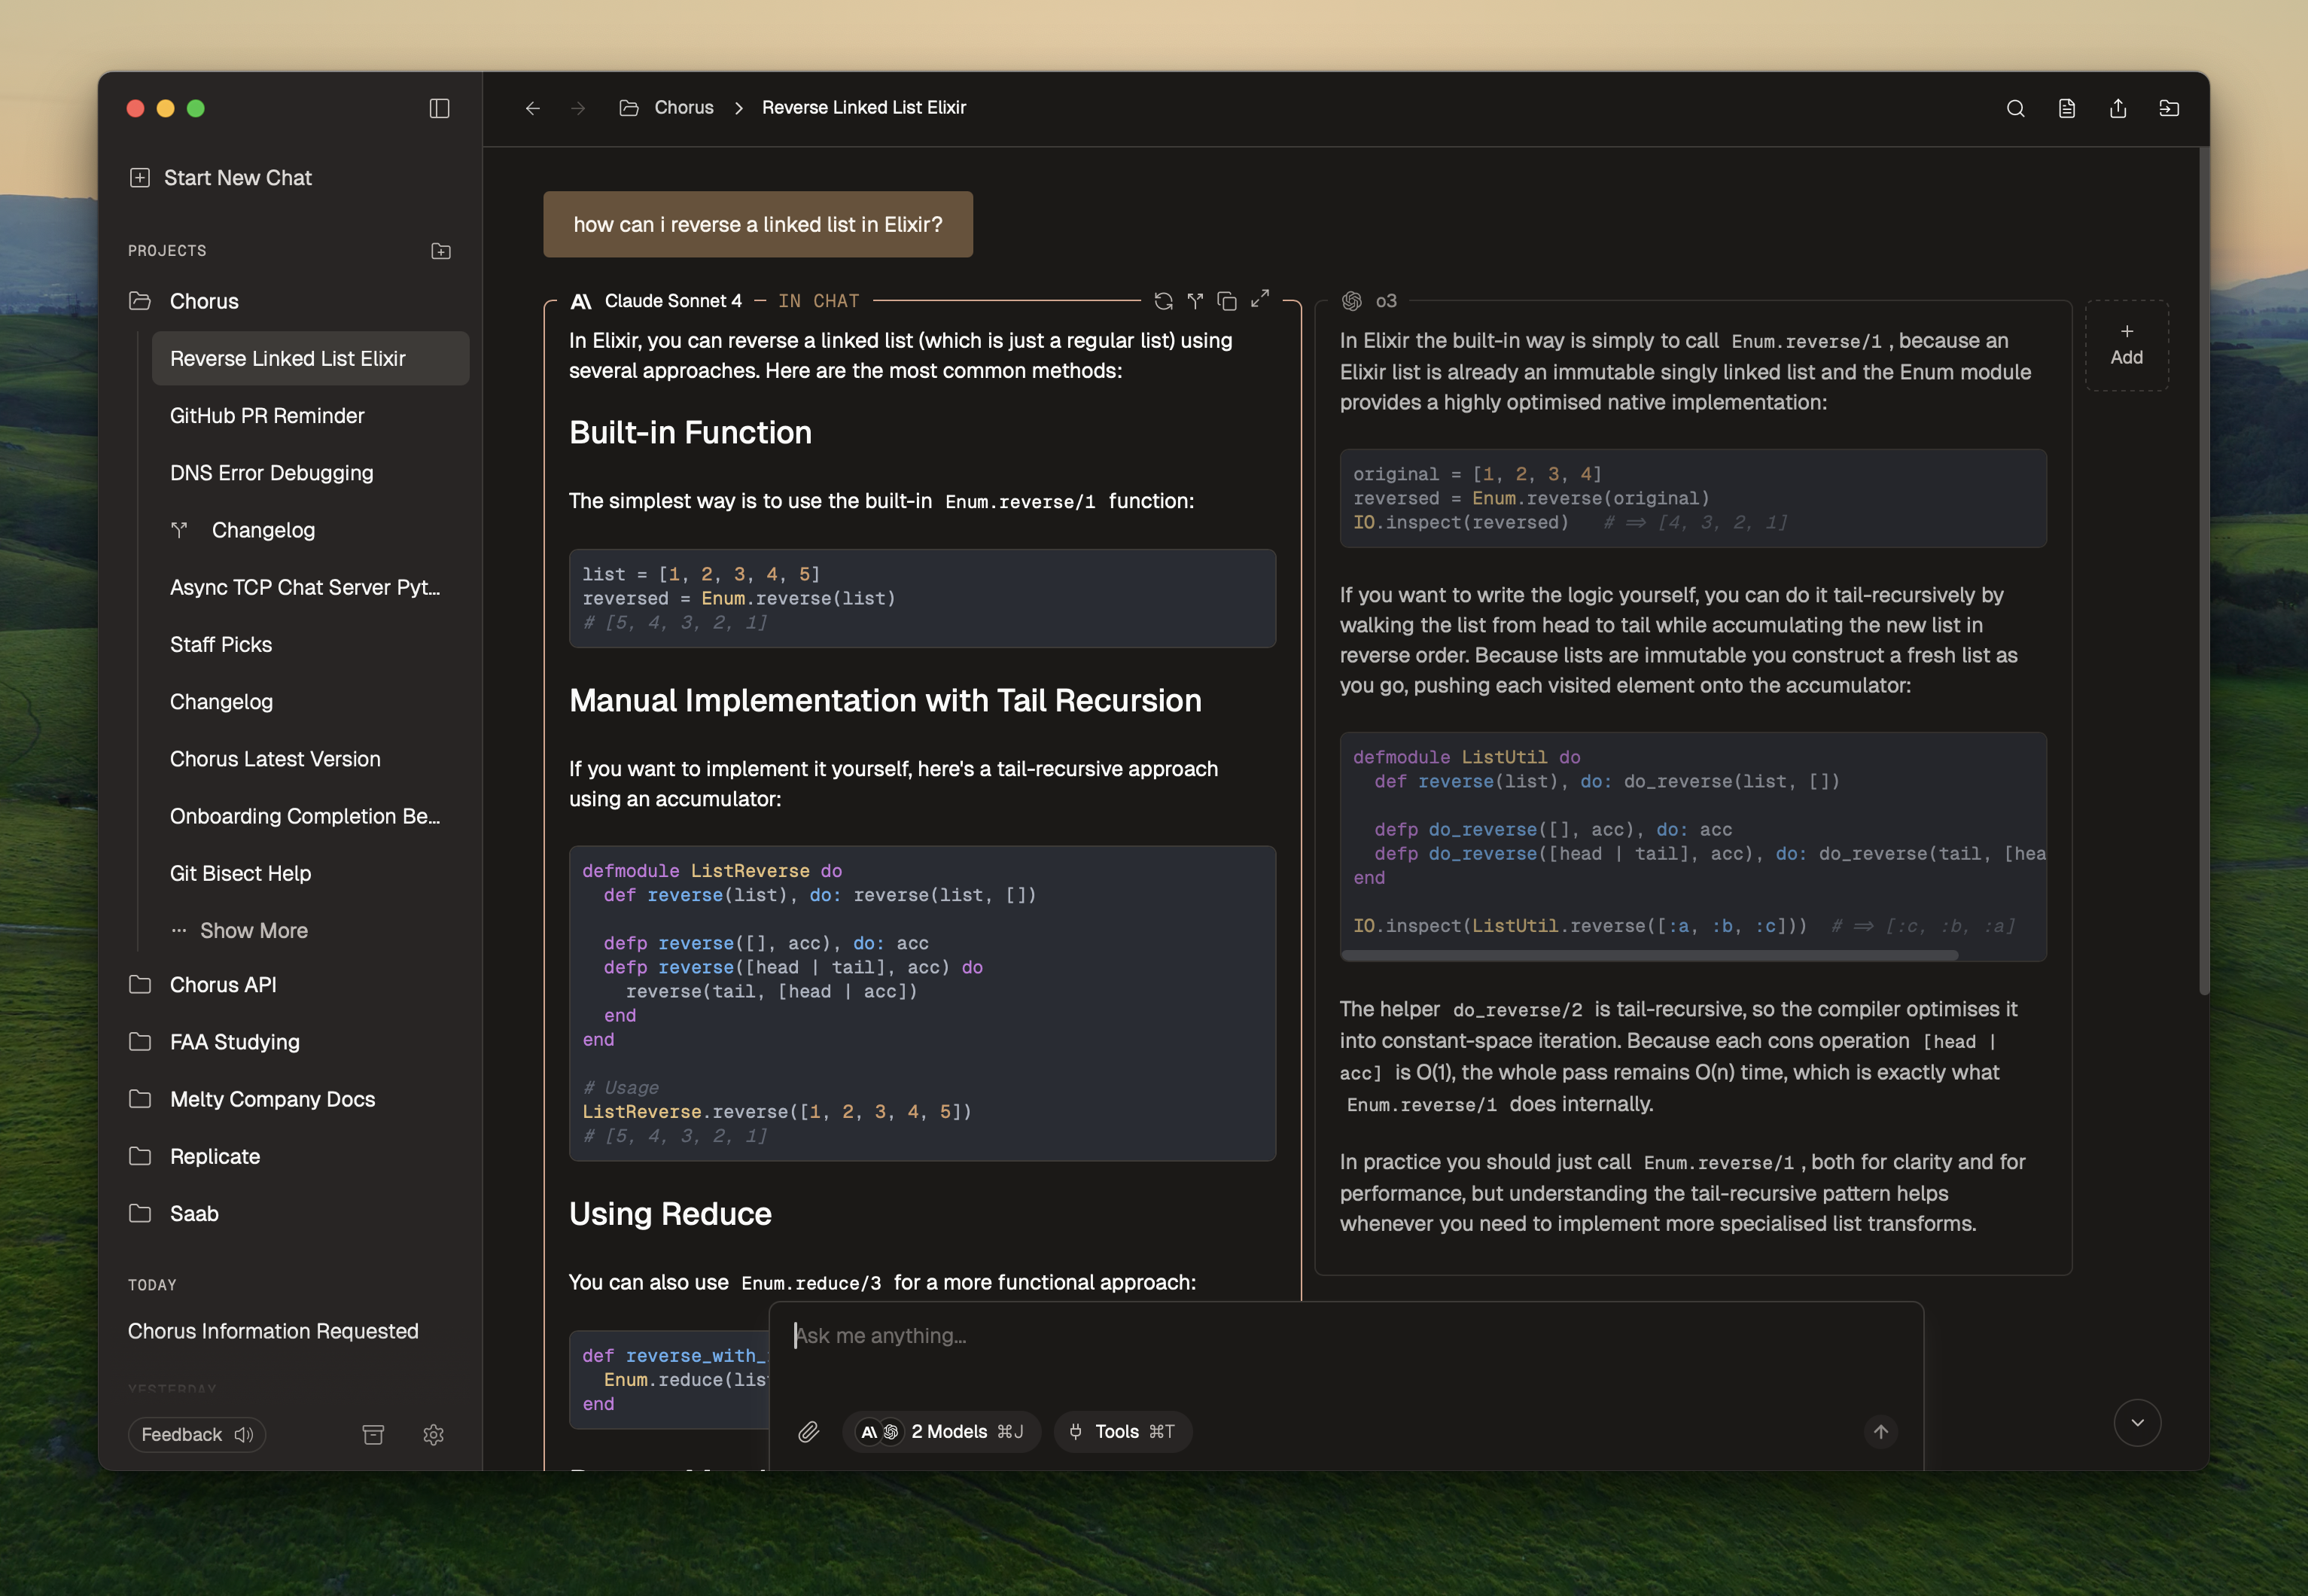Open the 2 Models selector

941,1432
